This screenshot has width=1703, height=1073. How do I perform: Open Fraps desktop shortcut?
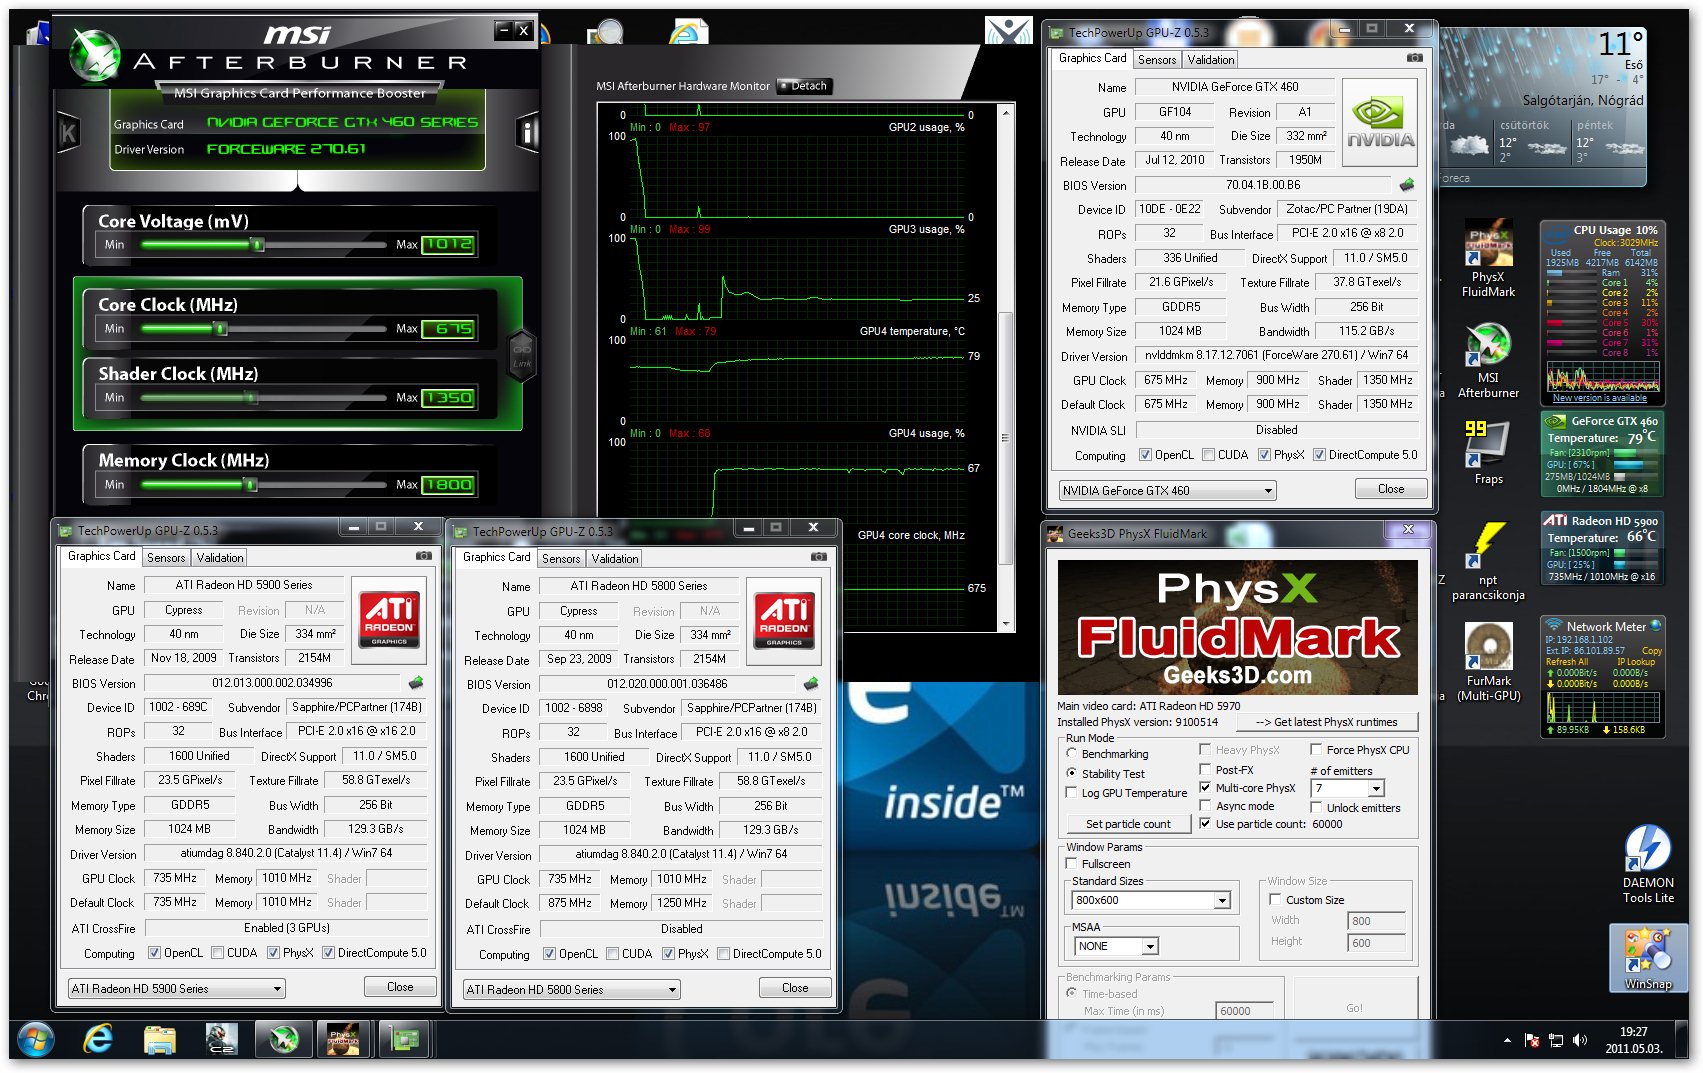(1488, 452)
